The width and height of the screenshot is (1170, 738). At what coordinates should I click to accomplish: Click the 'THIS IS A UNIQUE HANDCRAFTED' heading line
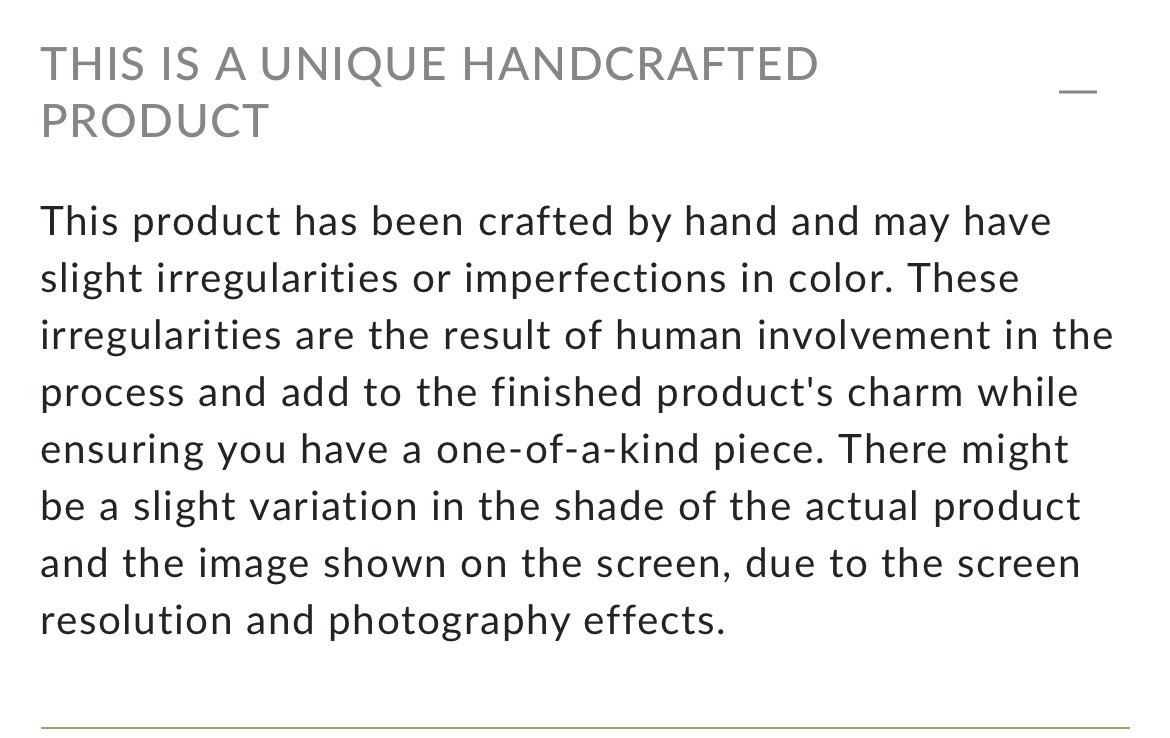click(x=428, y=65)
